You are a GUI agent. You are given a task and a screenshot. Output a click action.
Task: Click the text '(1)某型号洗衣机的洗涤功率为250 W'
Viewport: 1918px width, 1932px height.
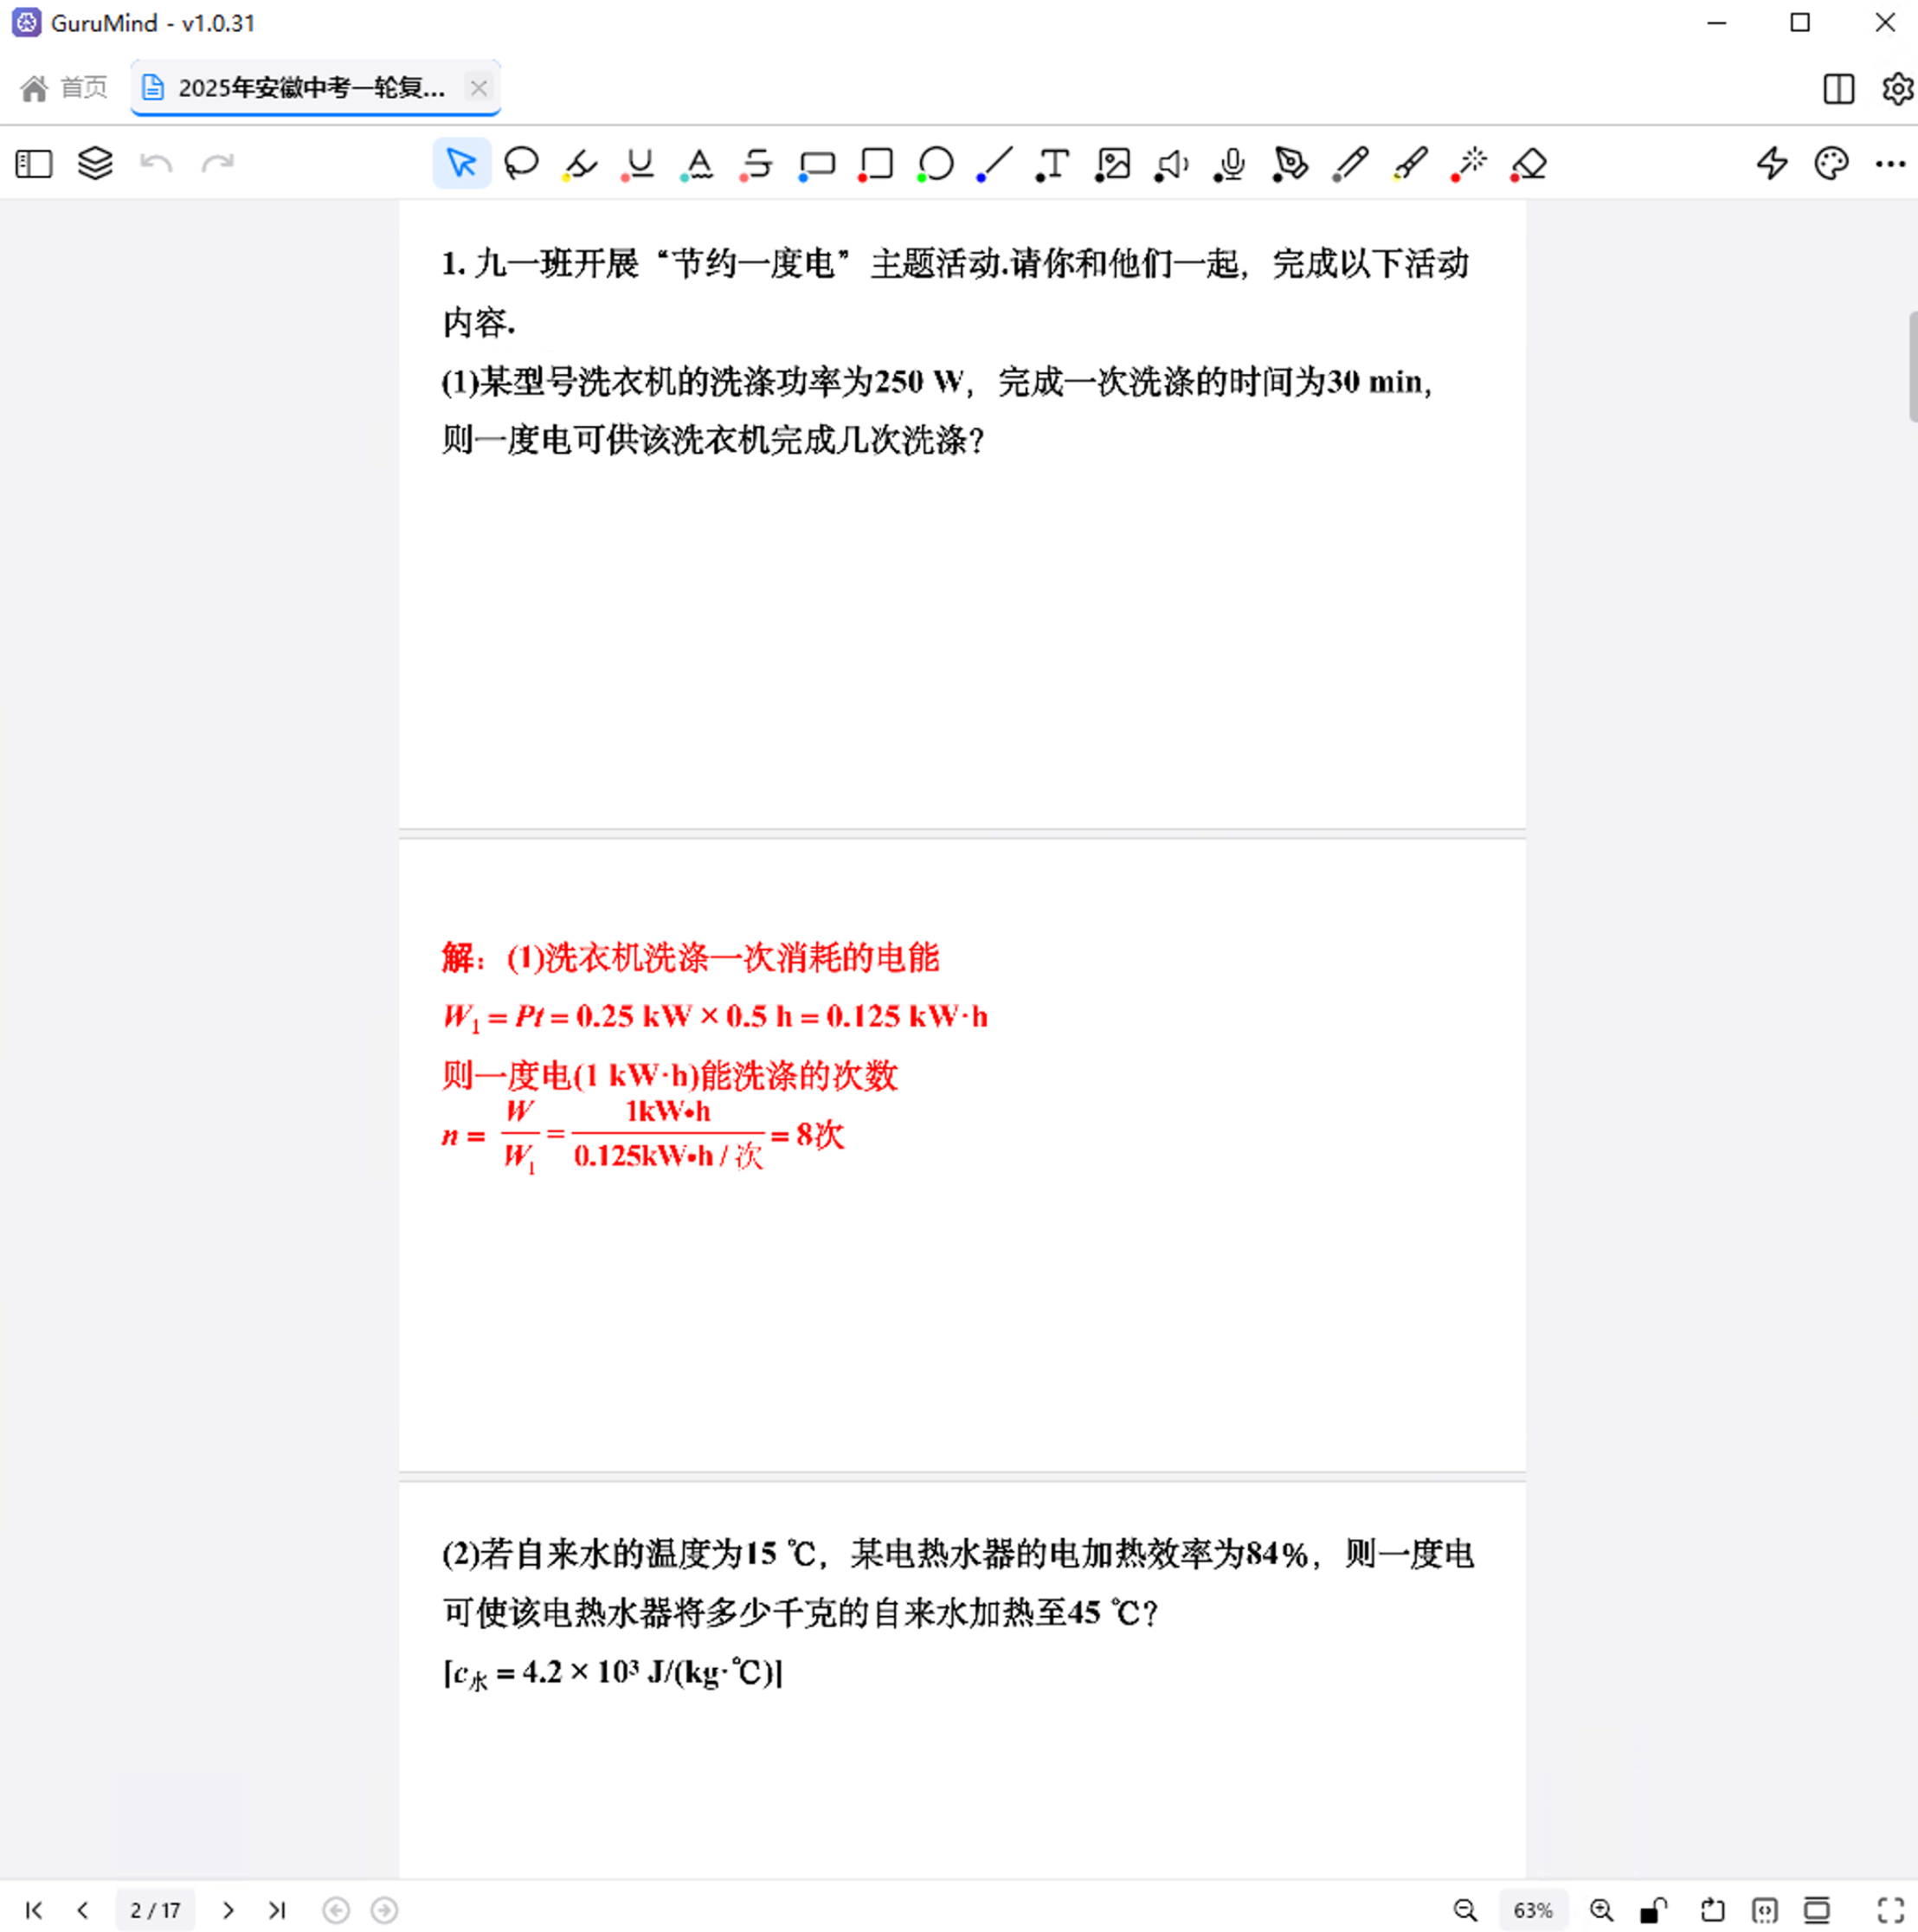point(702,382)
